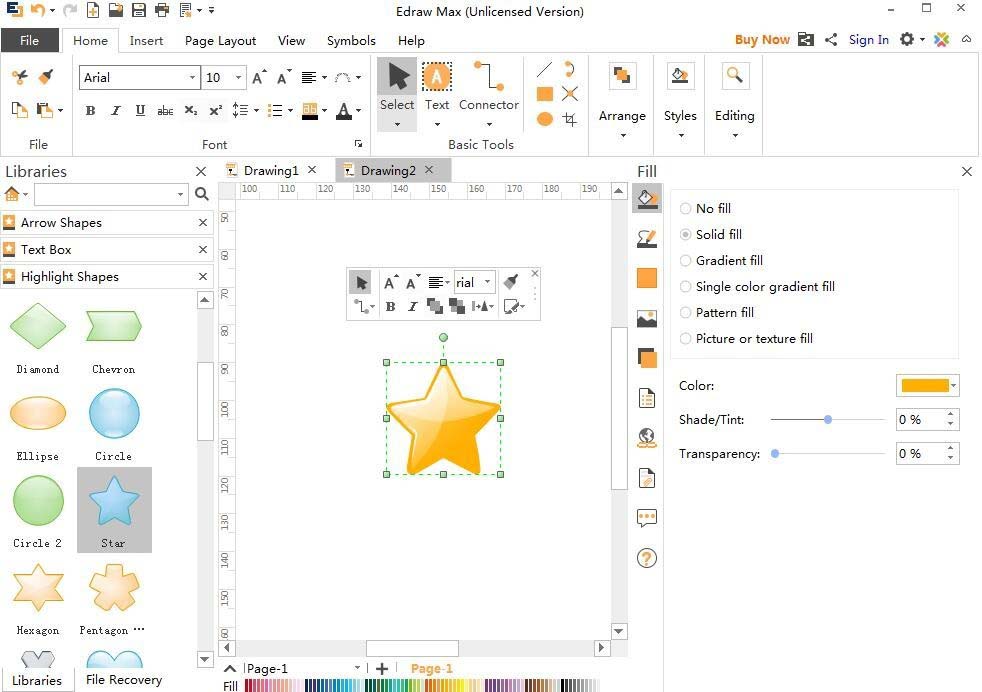The image size is (982, 692).
Task: Enable Pattern fill option
Action: (x=686, y=313)
